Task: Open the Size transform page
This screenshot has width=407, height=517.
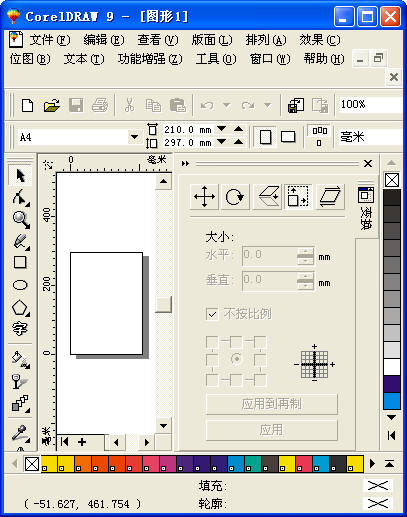Action: (298, 197)
